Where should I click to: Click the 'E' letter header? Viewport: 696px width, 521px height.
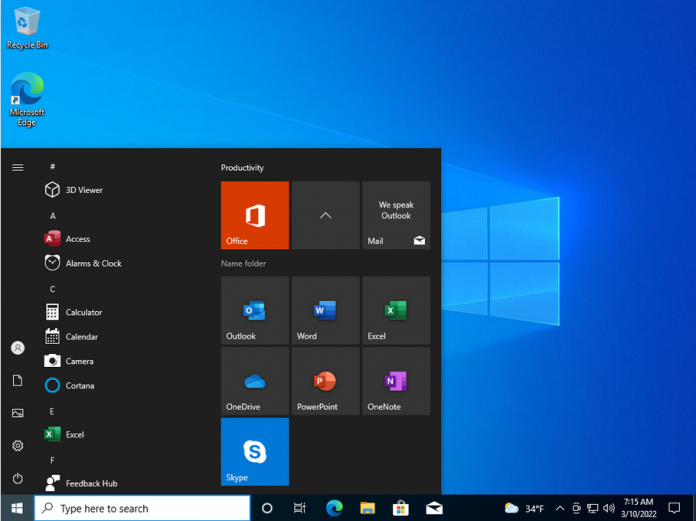pyautogui.click(x=52, y=411)
